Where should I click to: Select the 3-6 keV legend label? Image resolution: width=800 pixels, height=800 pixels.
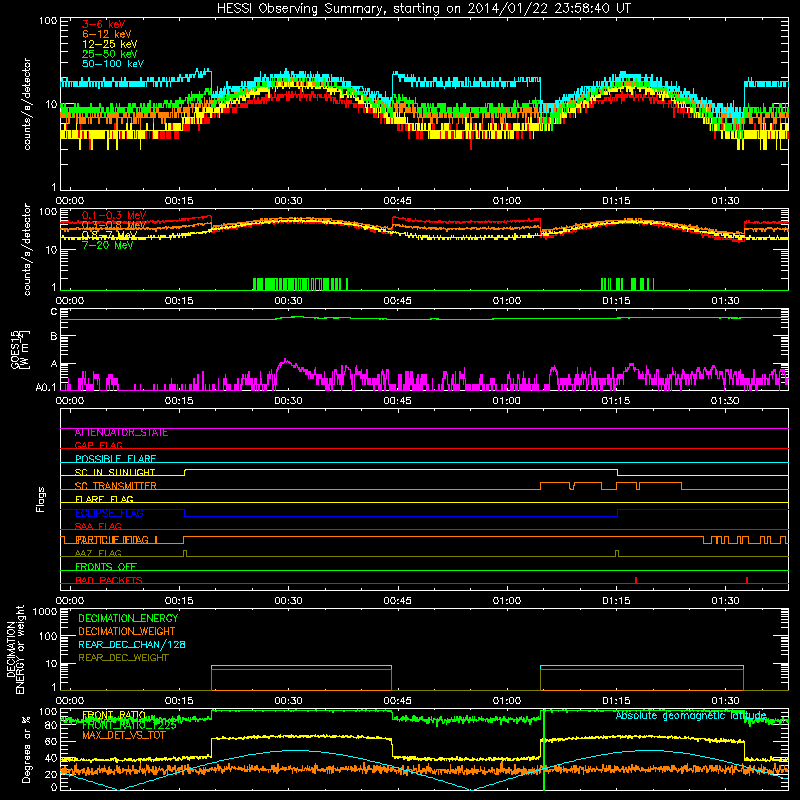(103, 24)
